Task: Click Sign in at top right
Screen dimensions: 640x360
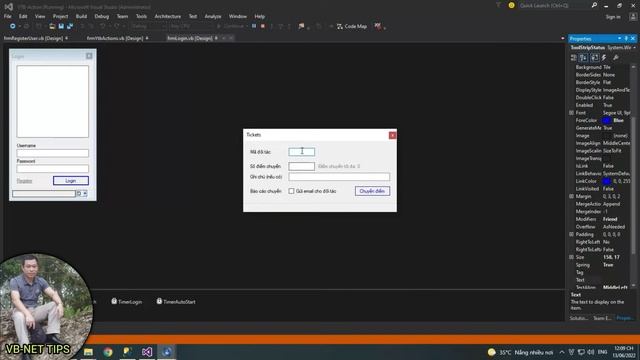Action: tap(613, 17)
